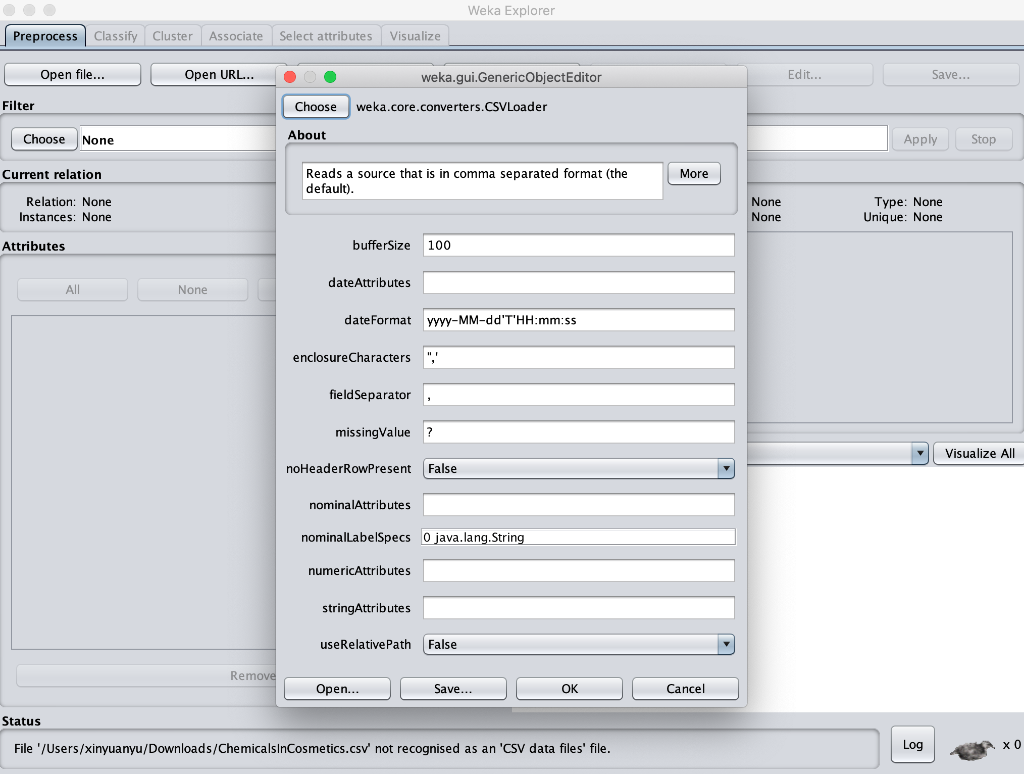Focus the stringAttributes input field
1024x774 pixels.
point(579,607)
